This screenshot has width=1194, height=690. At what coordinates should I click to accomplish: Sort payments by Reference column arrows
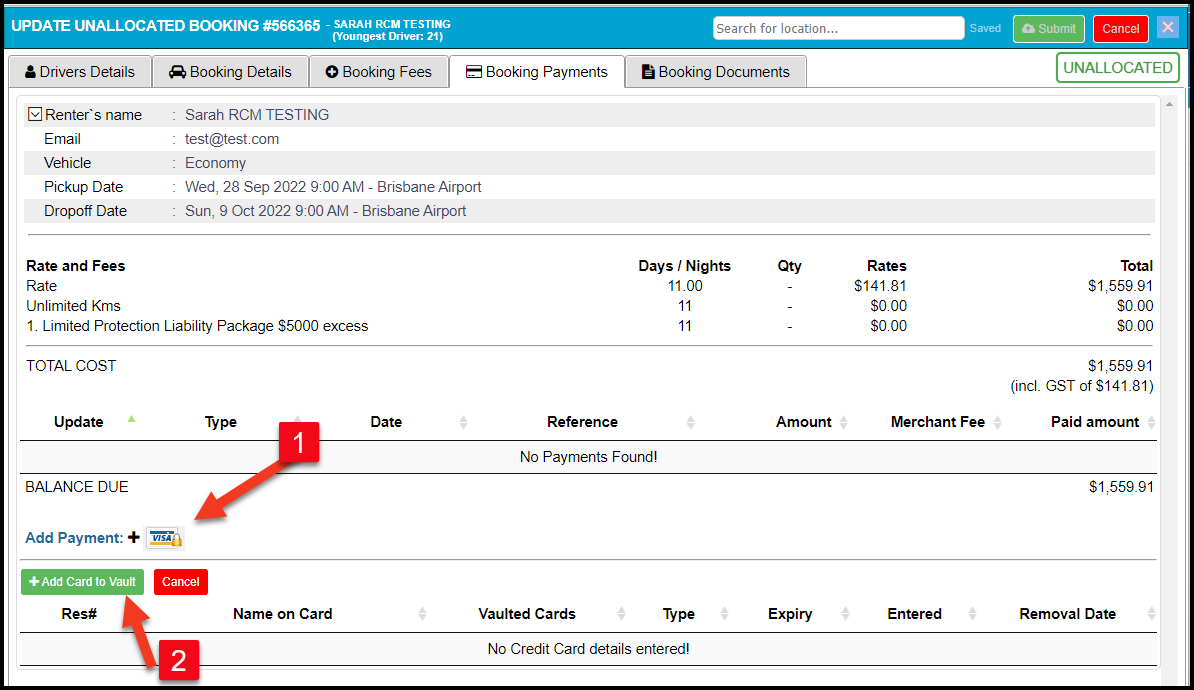691,423
